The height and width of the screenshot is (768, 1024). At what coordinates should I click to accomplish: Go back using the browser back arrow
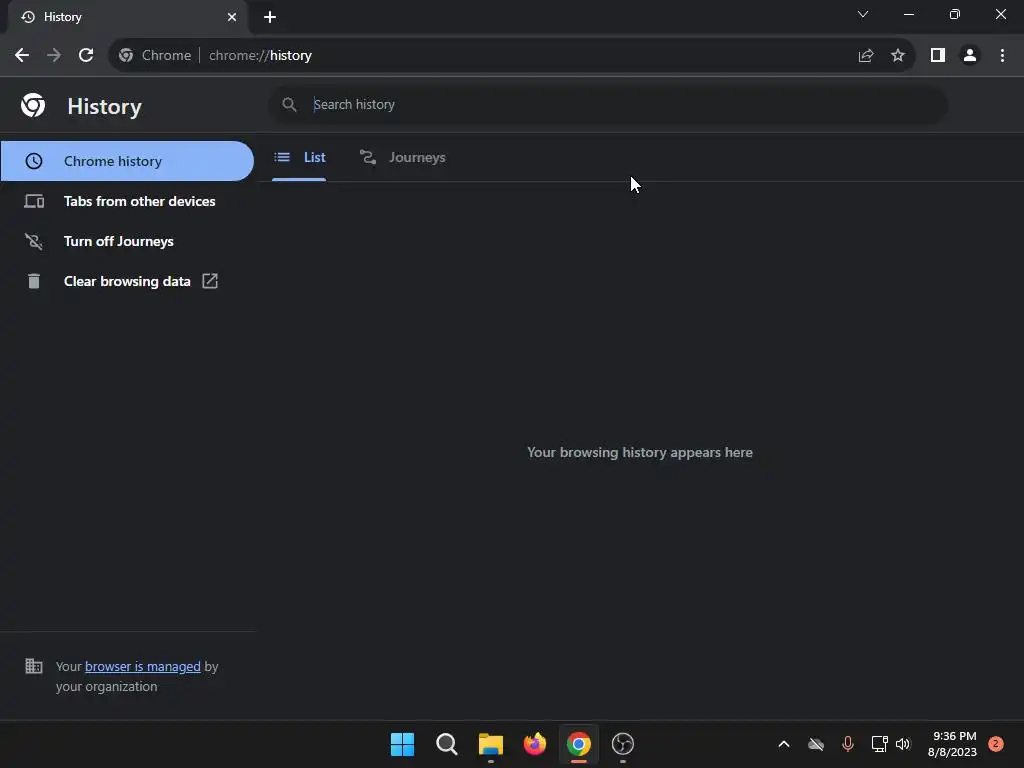point(22,56)
